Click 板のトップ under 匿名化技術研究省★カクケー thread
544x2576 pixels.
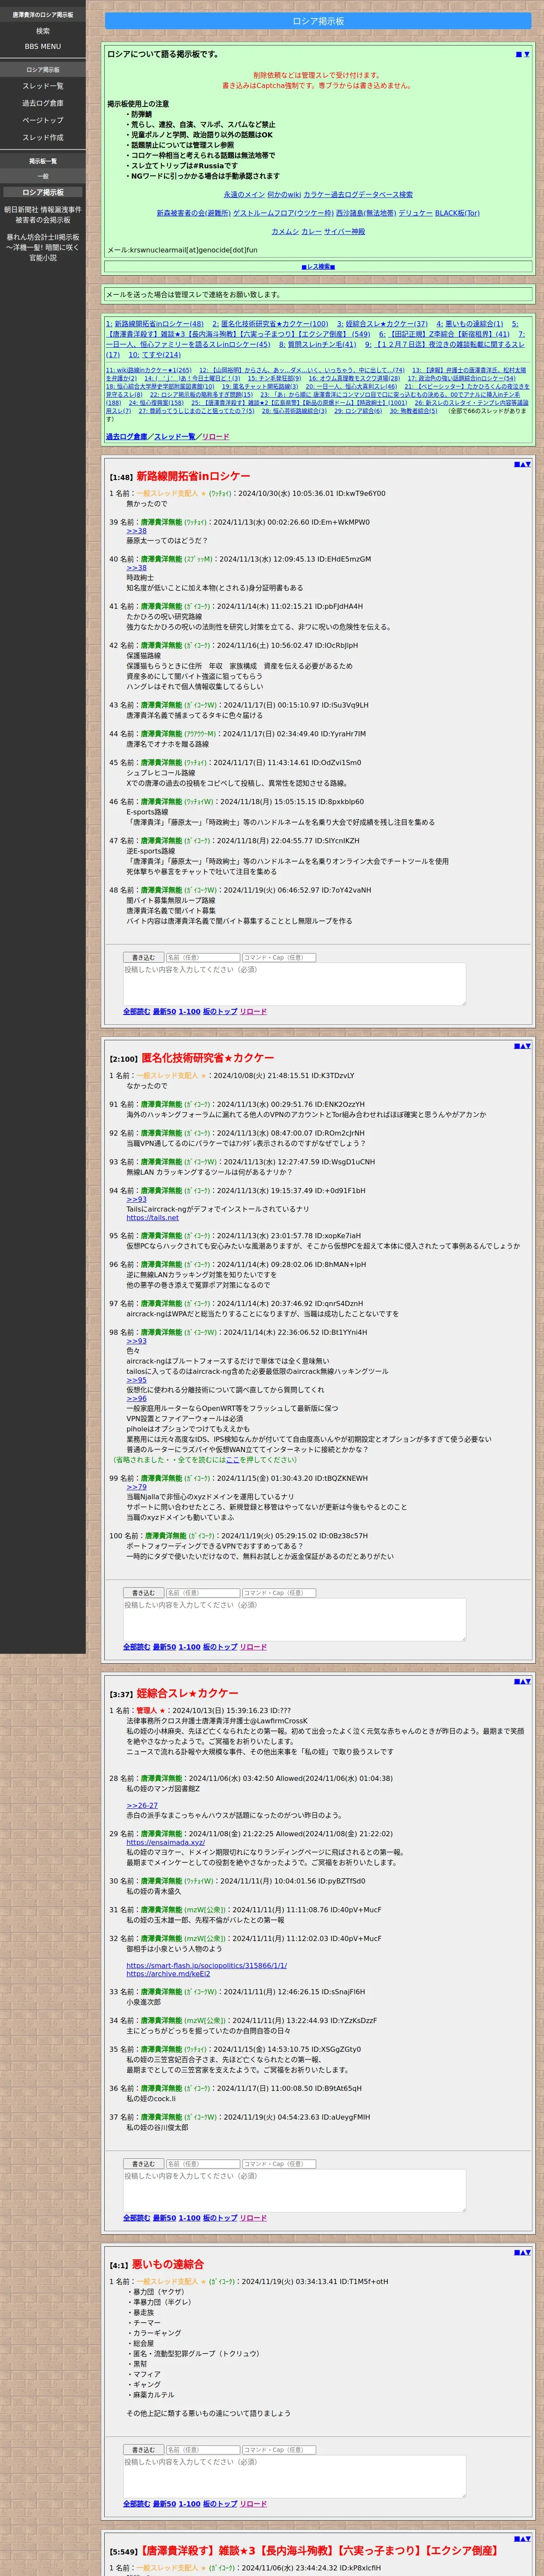pos(220,1646)
